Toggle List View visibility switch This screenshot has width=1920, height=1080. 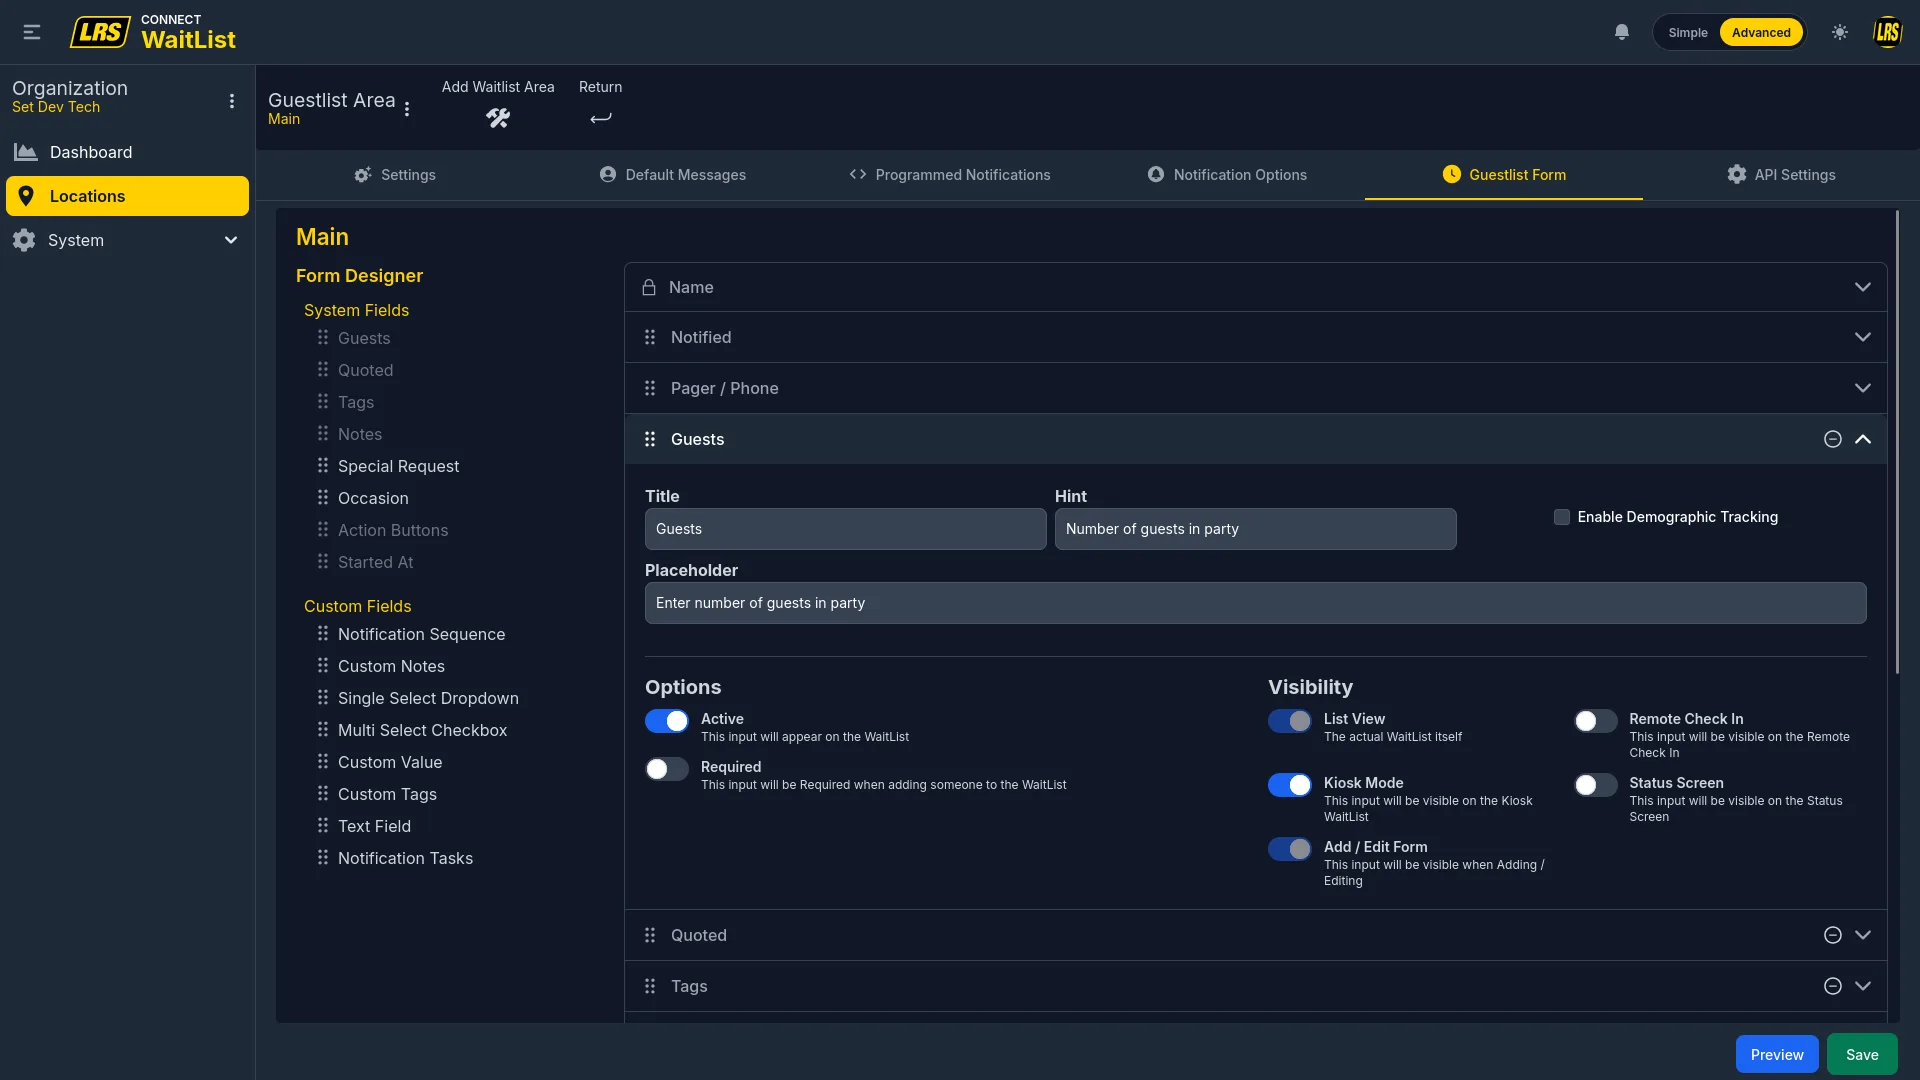[1290, 721]
